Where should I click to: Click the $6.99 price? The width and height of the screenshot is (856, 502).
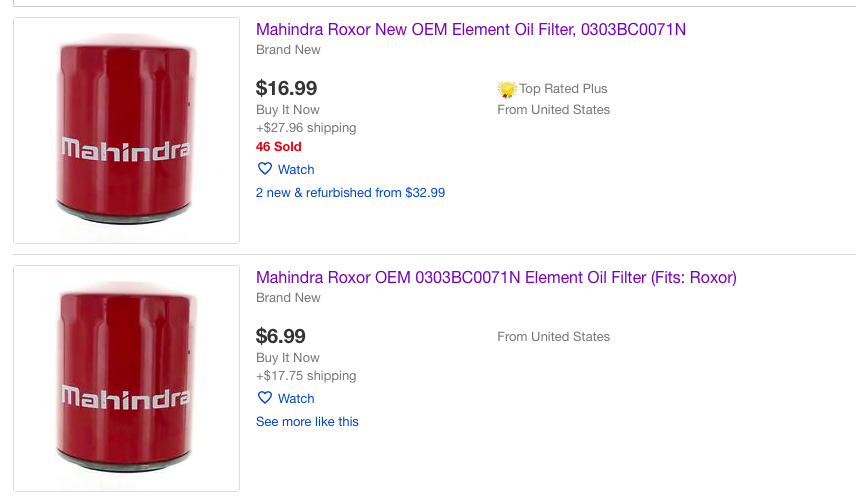tap(281, 336)
